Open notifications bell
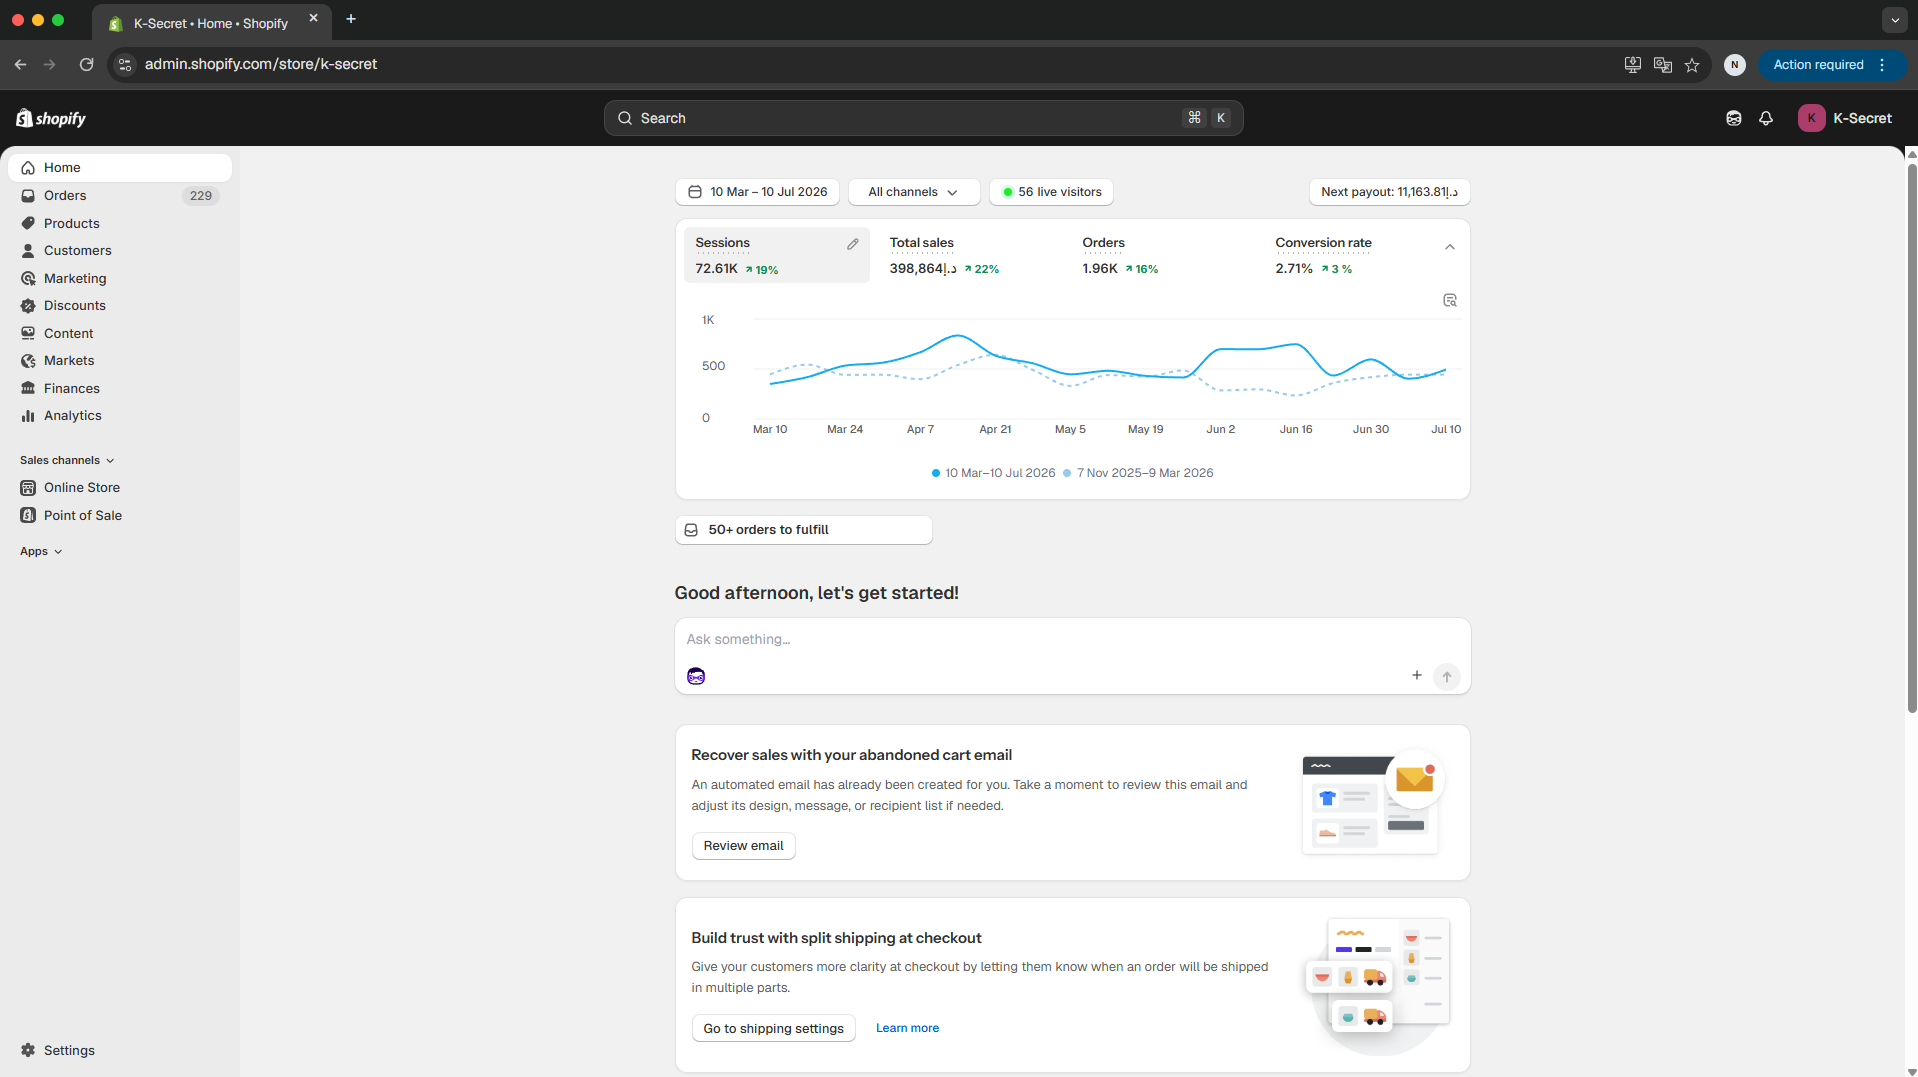This screenshot has height=1077, width=1918. click(1766, 118)
